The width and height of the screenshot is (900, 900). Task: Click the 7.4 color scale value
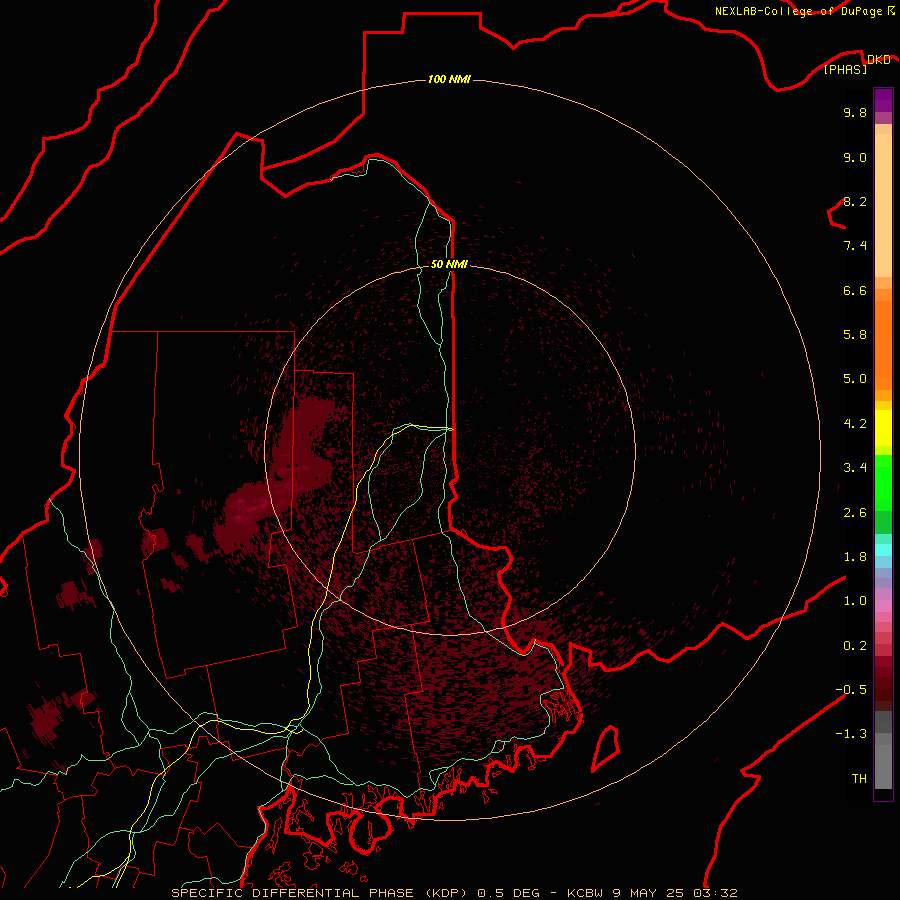point(855,246)
